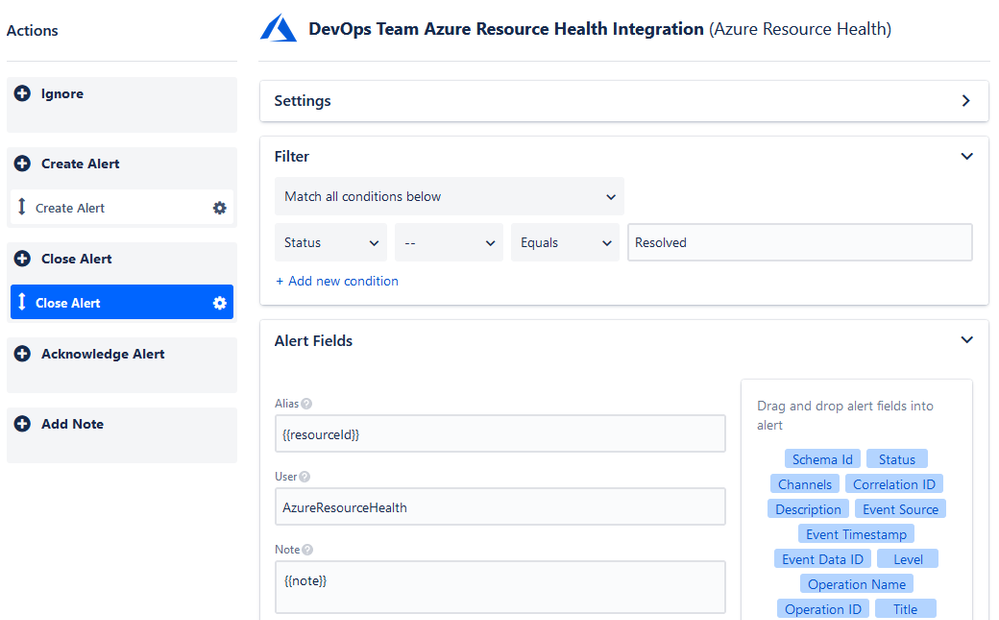This screenshot has width=999, height=620.
Task: Click the Alias input with {{resourceId}}
Action: coord(500,434)
